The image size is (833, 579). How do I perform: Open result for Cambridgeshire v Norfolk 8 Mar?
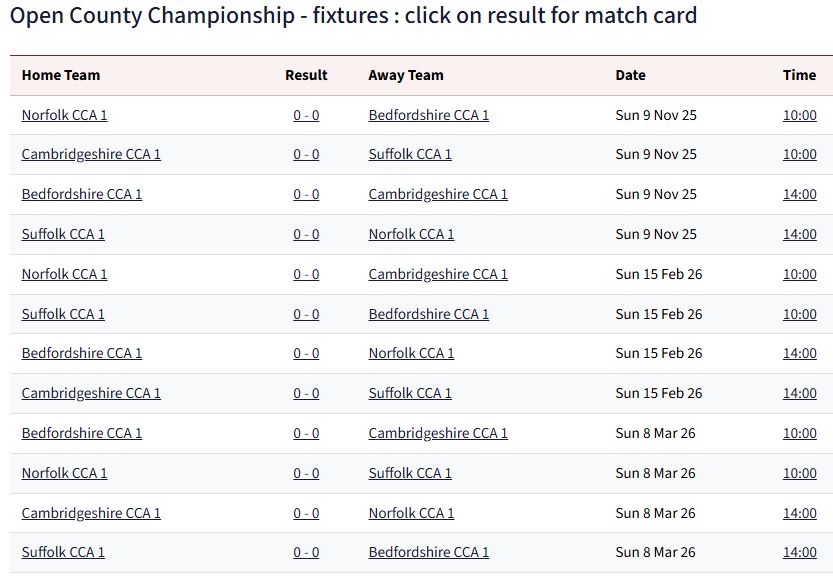(306, 513)
